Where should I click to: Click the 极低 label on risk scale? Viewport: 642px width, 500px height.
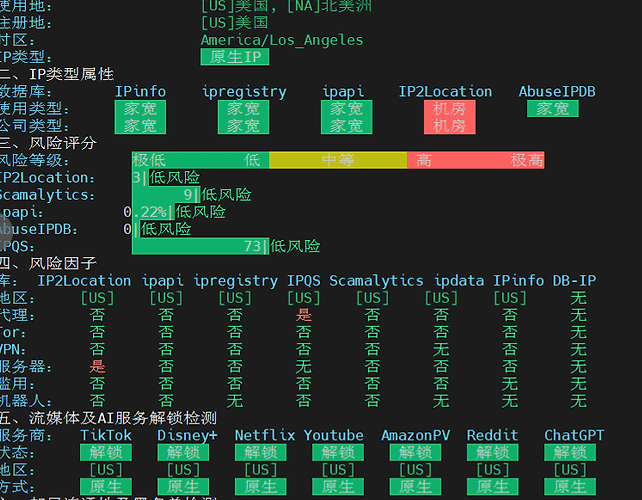point(149,160)
